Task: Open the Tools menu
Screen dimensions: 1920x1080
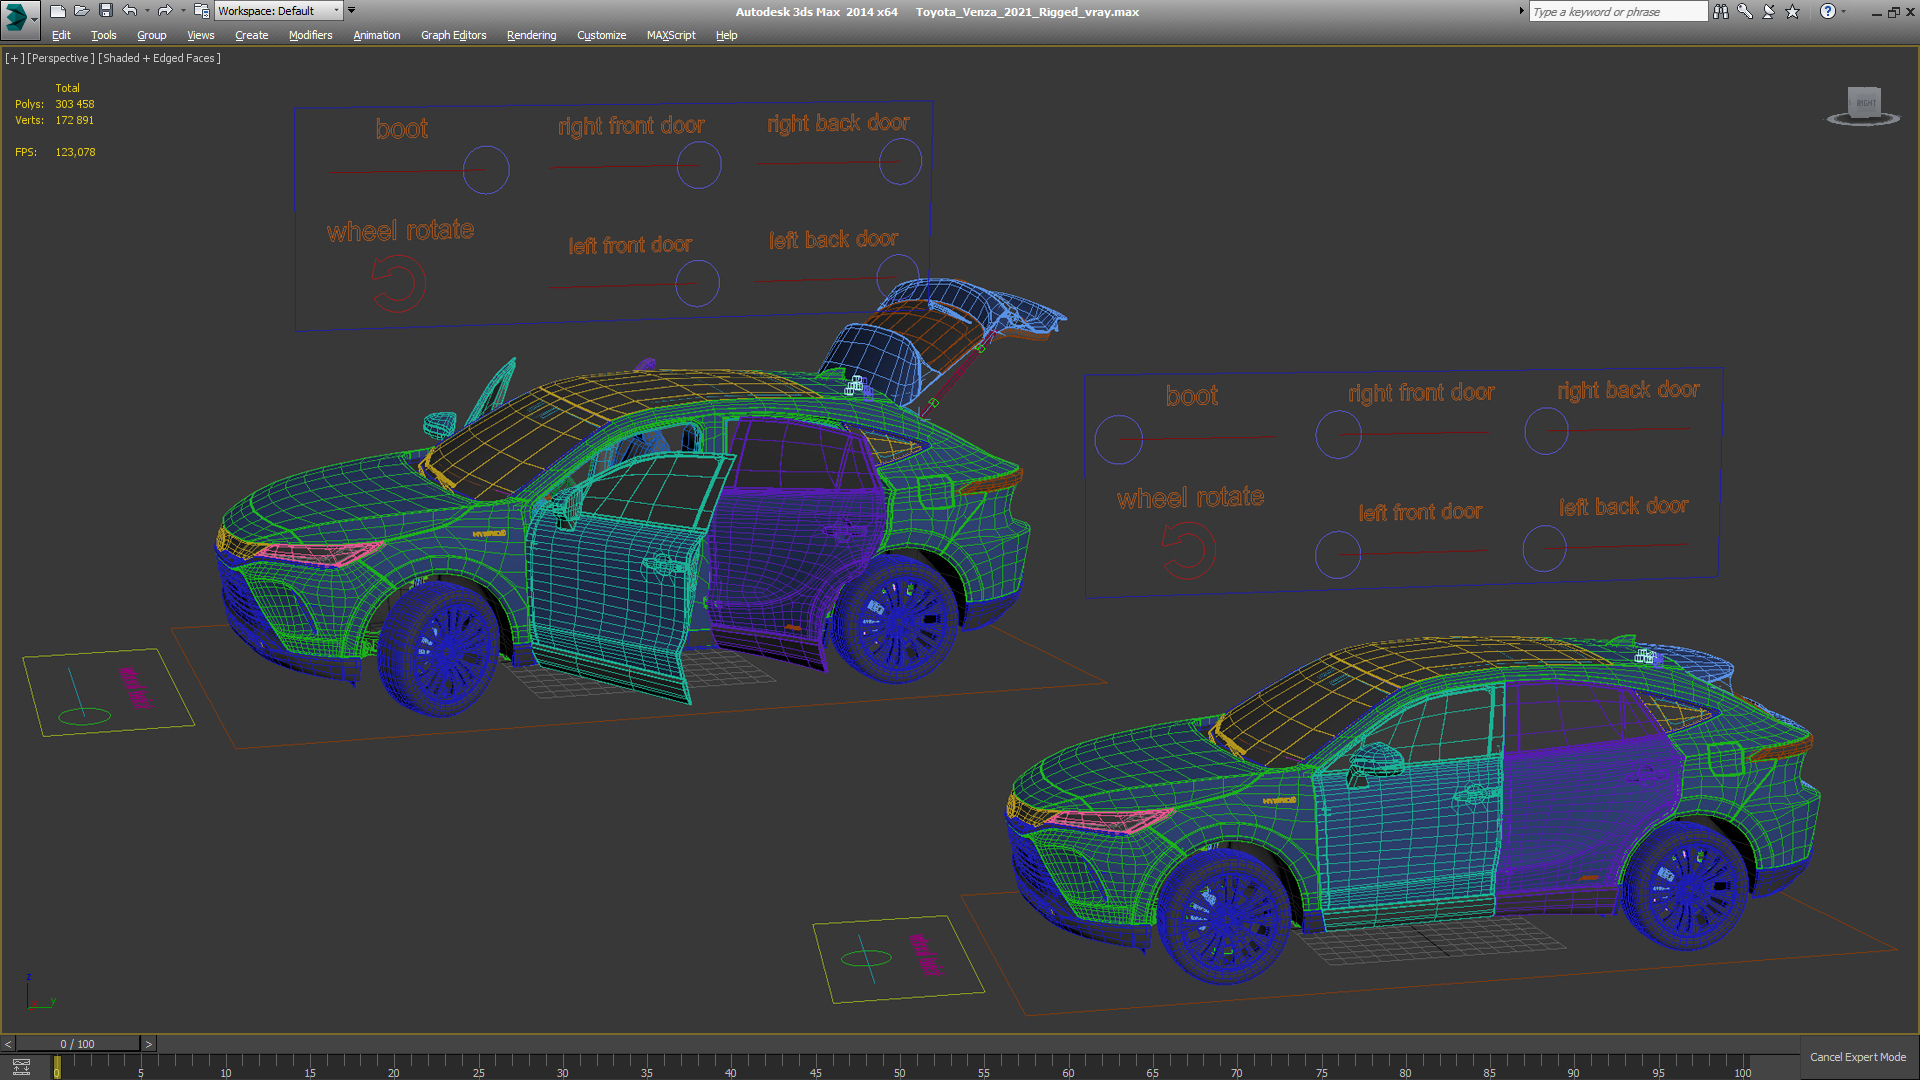Action: [x=104, y=35]
